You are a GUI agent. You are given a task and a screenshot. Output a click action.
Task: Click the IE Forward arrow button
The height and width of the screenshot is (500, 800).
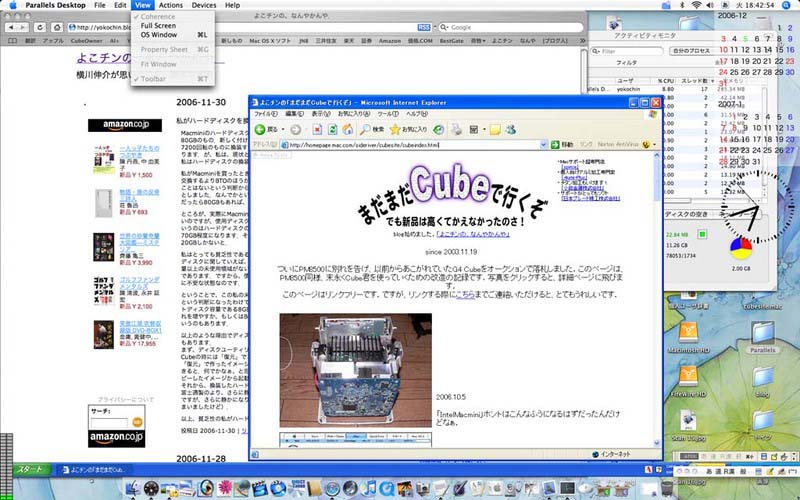(x=295, y=130)
